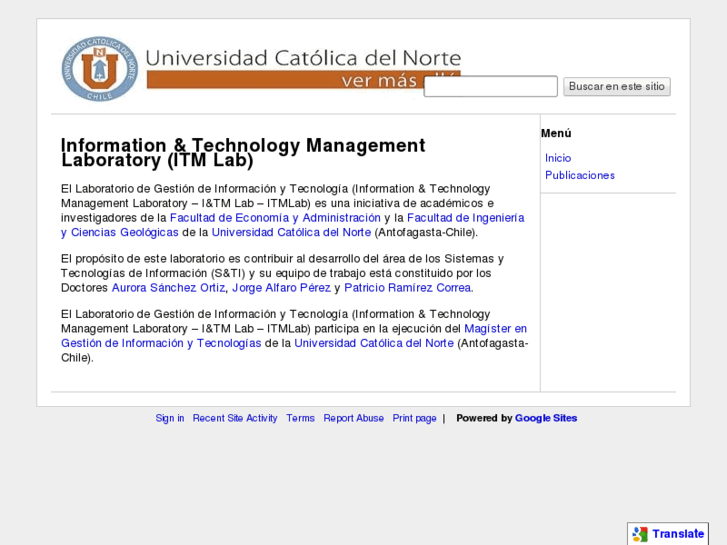Screen dimensions: 727x545
Task: Open Patricio Ramírez Correa profile link
Action: point(408,288)
